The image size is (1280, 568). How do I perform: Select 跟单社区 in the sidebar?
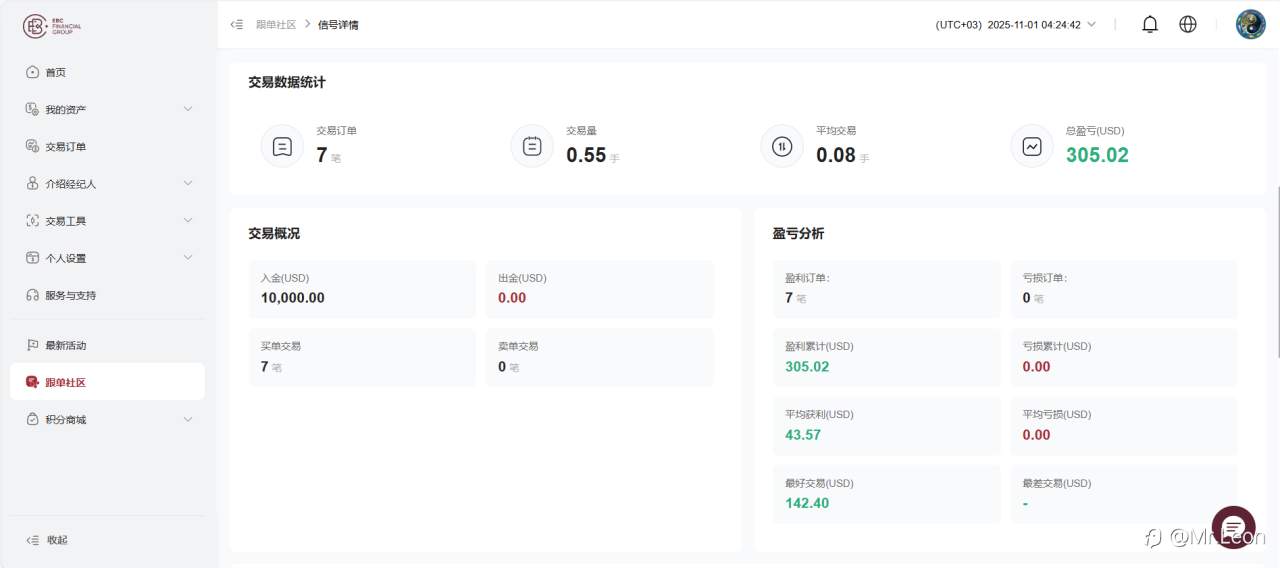[65, 382]
